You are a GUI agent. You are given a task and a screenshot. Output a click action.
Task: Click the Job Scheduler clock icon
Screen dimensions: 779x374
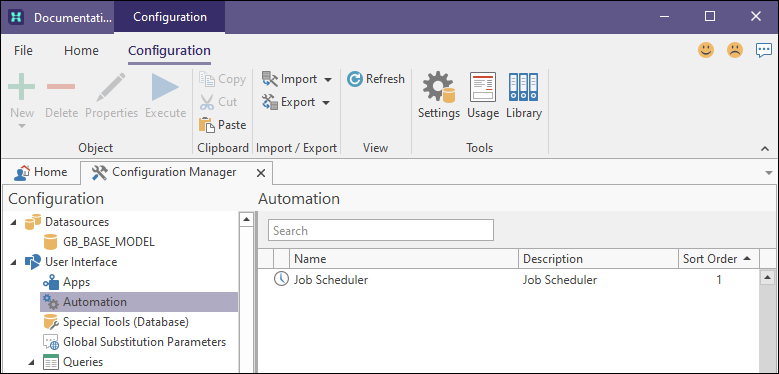[281, 279]
